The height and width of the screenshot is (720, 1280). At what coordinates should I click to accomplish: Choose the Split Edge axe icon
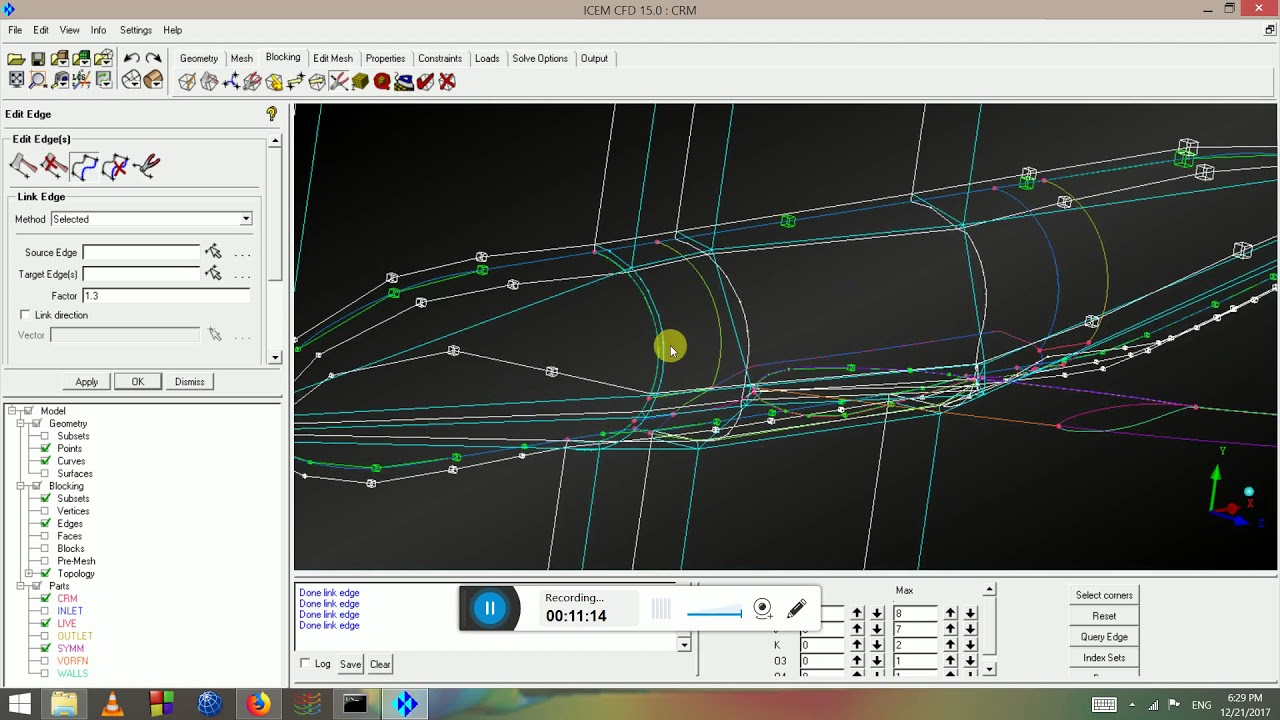tap(23, 166)
